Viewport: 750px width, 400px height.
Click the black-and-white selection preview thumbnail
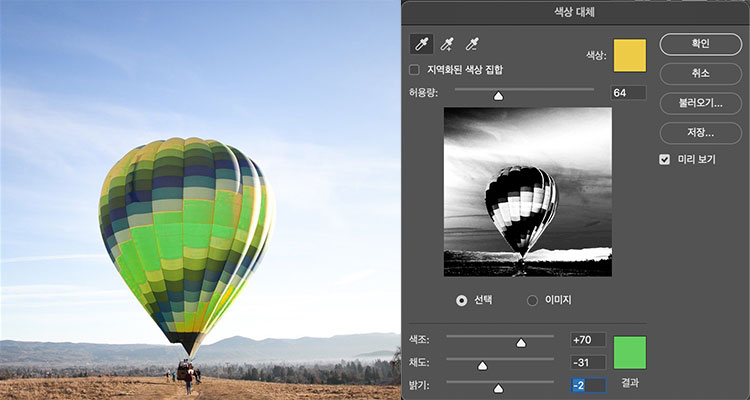click(528, 192)
